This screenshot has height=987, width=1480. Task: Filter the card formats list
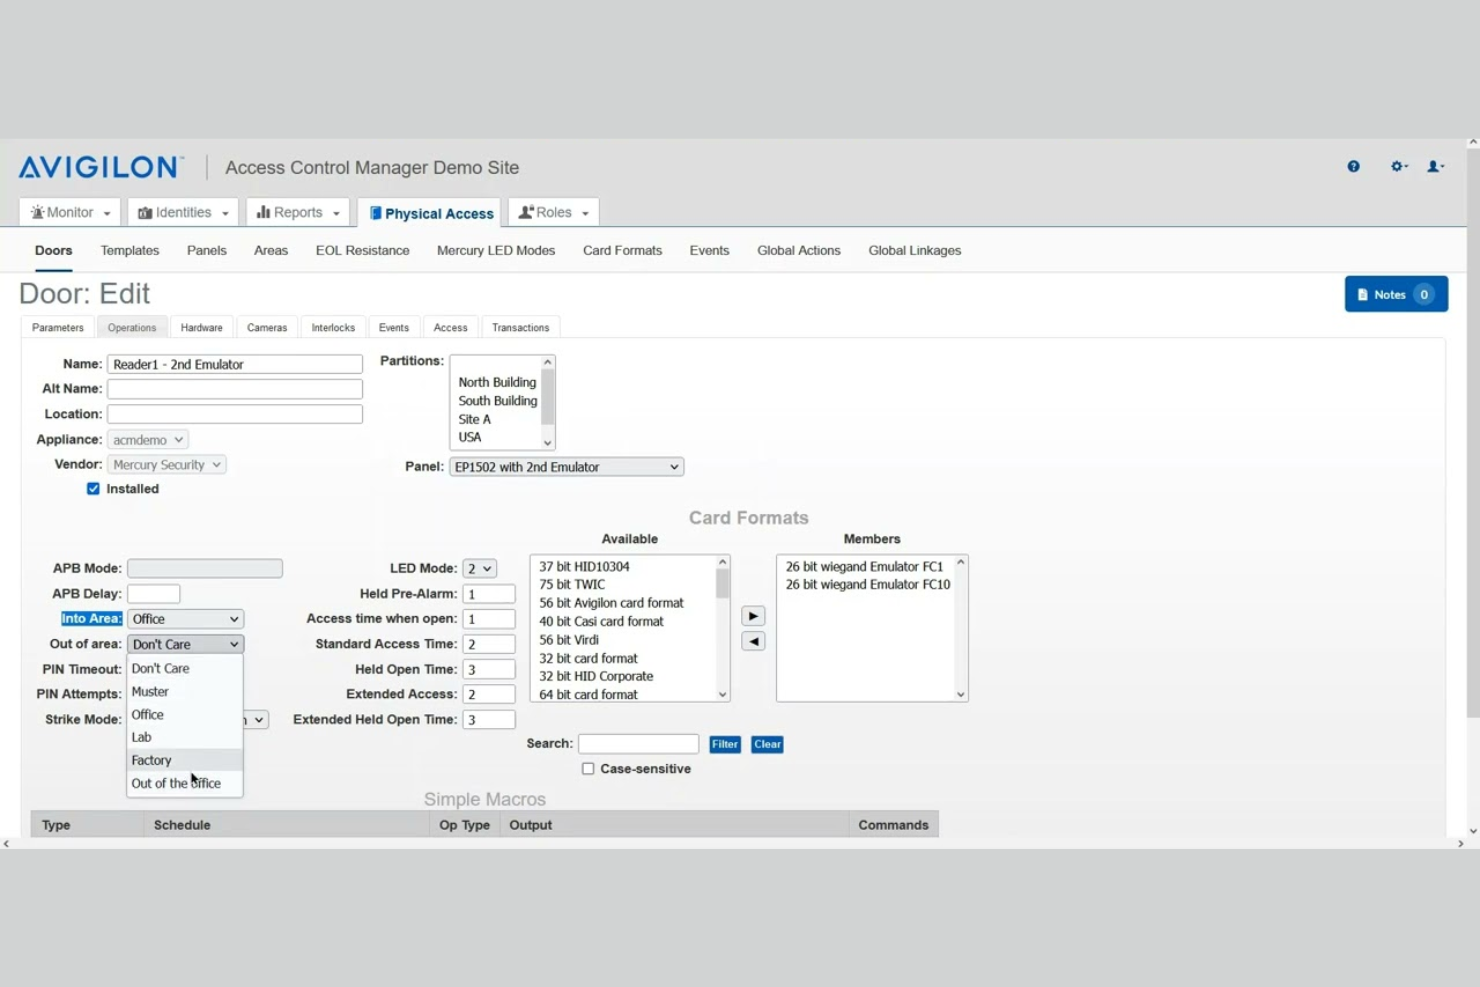(725, 744)
